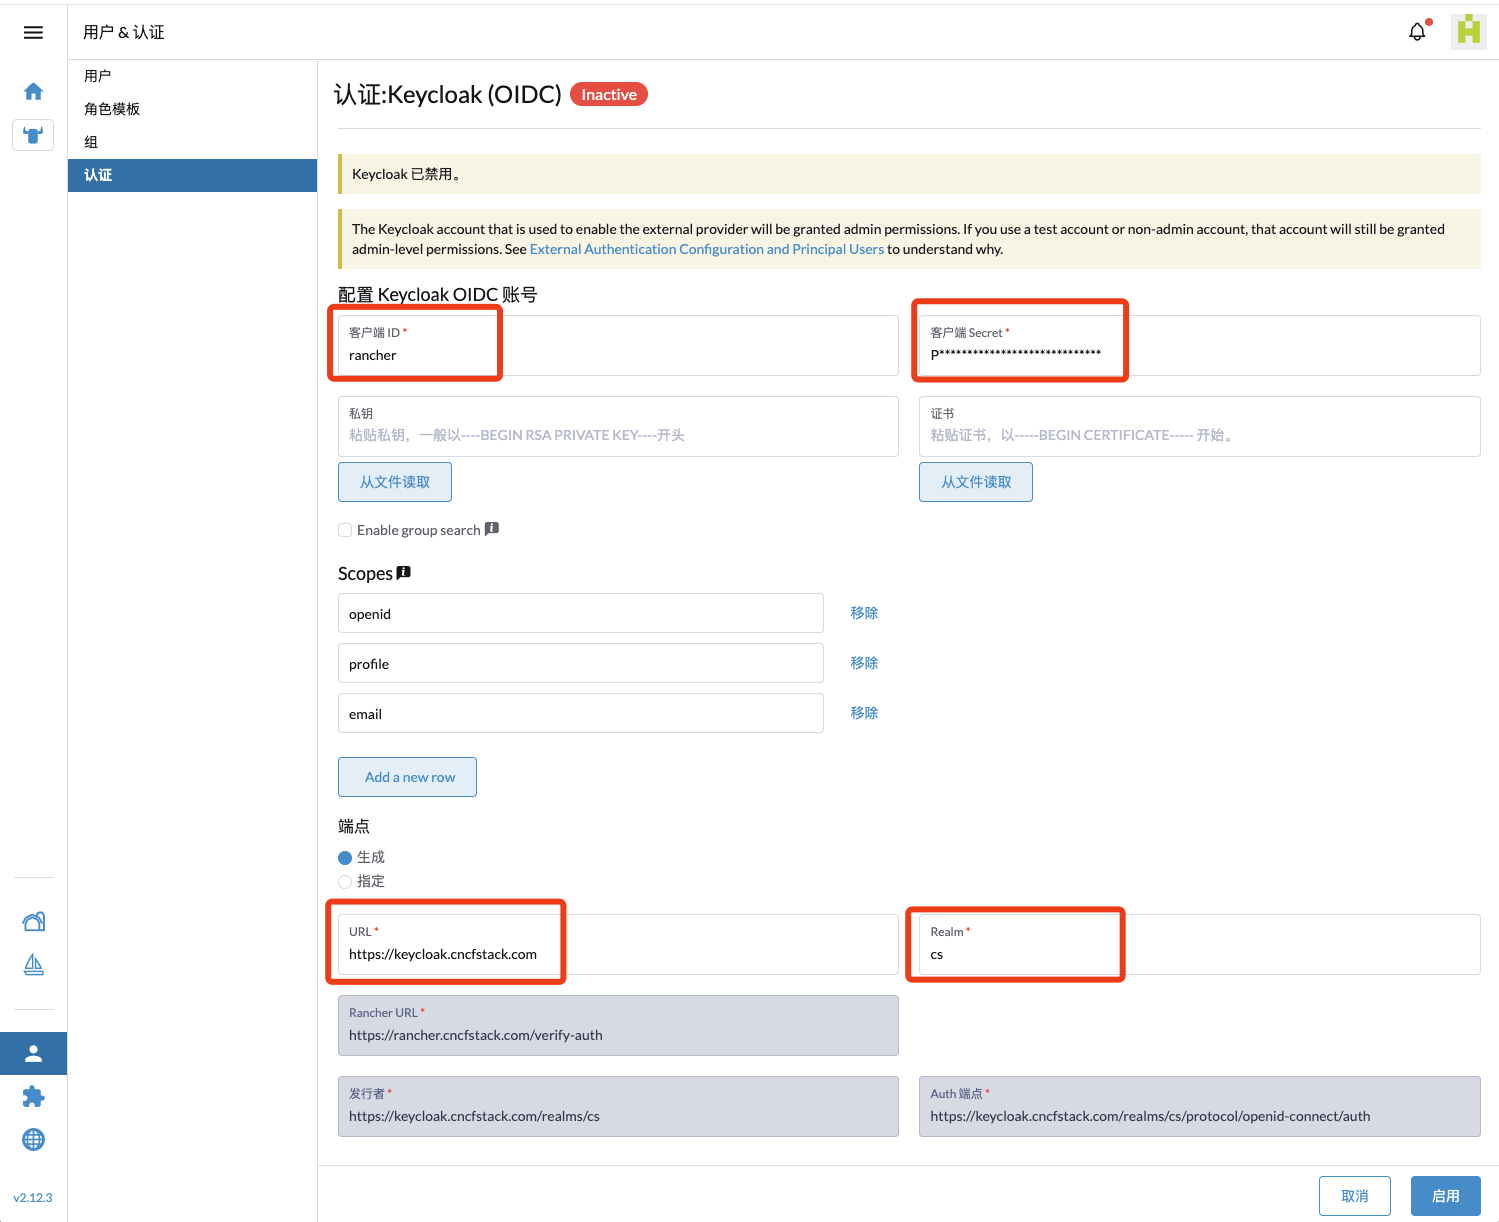Remove the email scope via 移除
Viewport: 1499px width, 1222px height.
tap(864, 713)
